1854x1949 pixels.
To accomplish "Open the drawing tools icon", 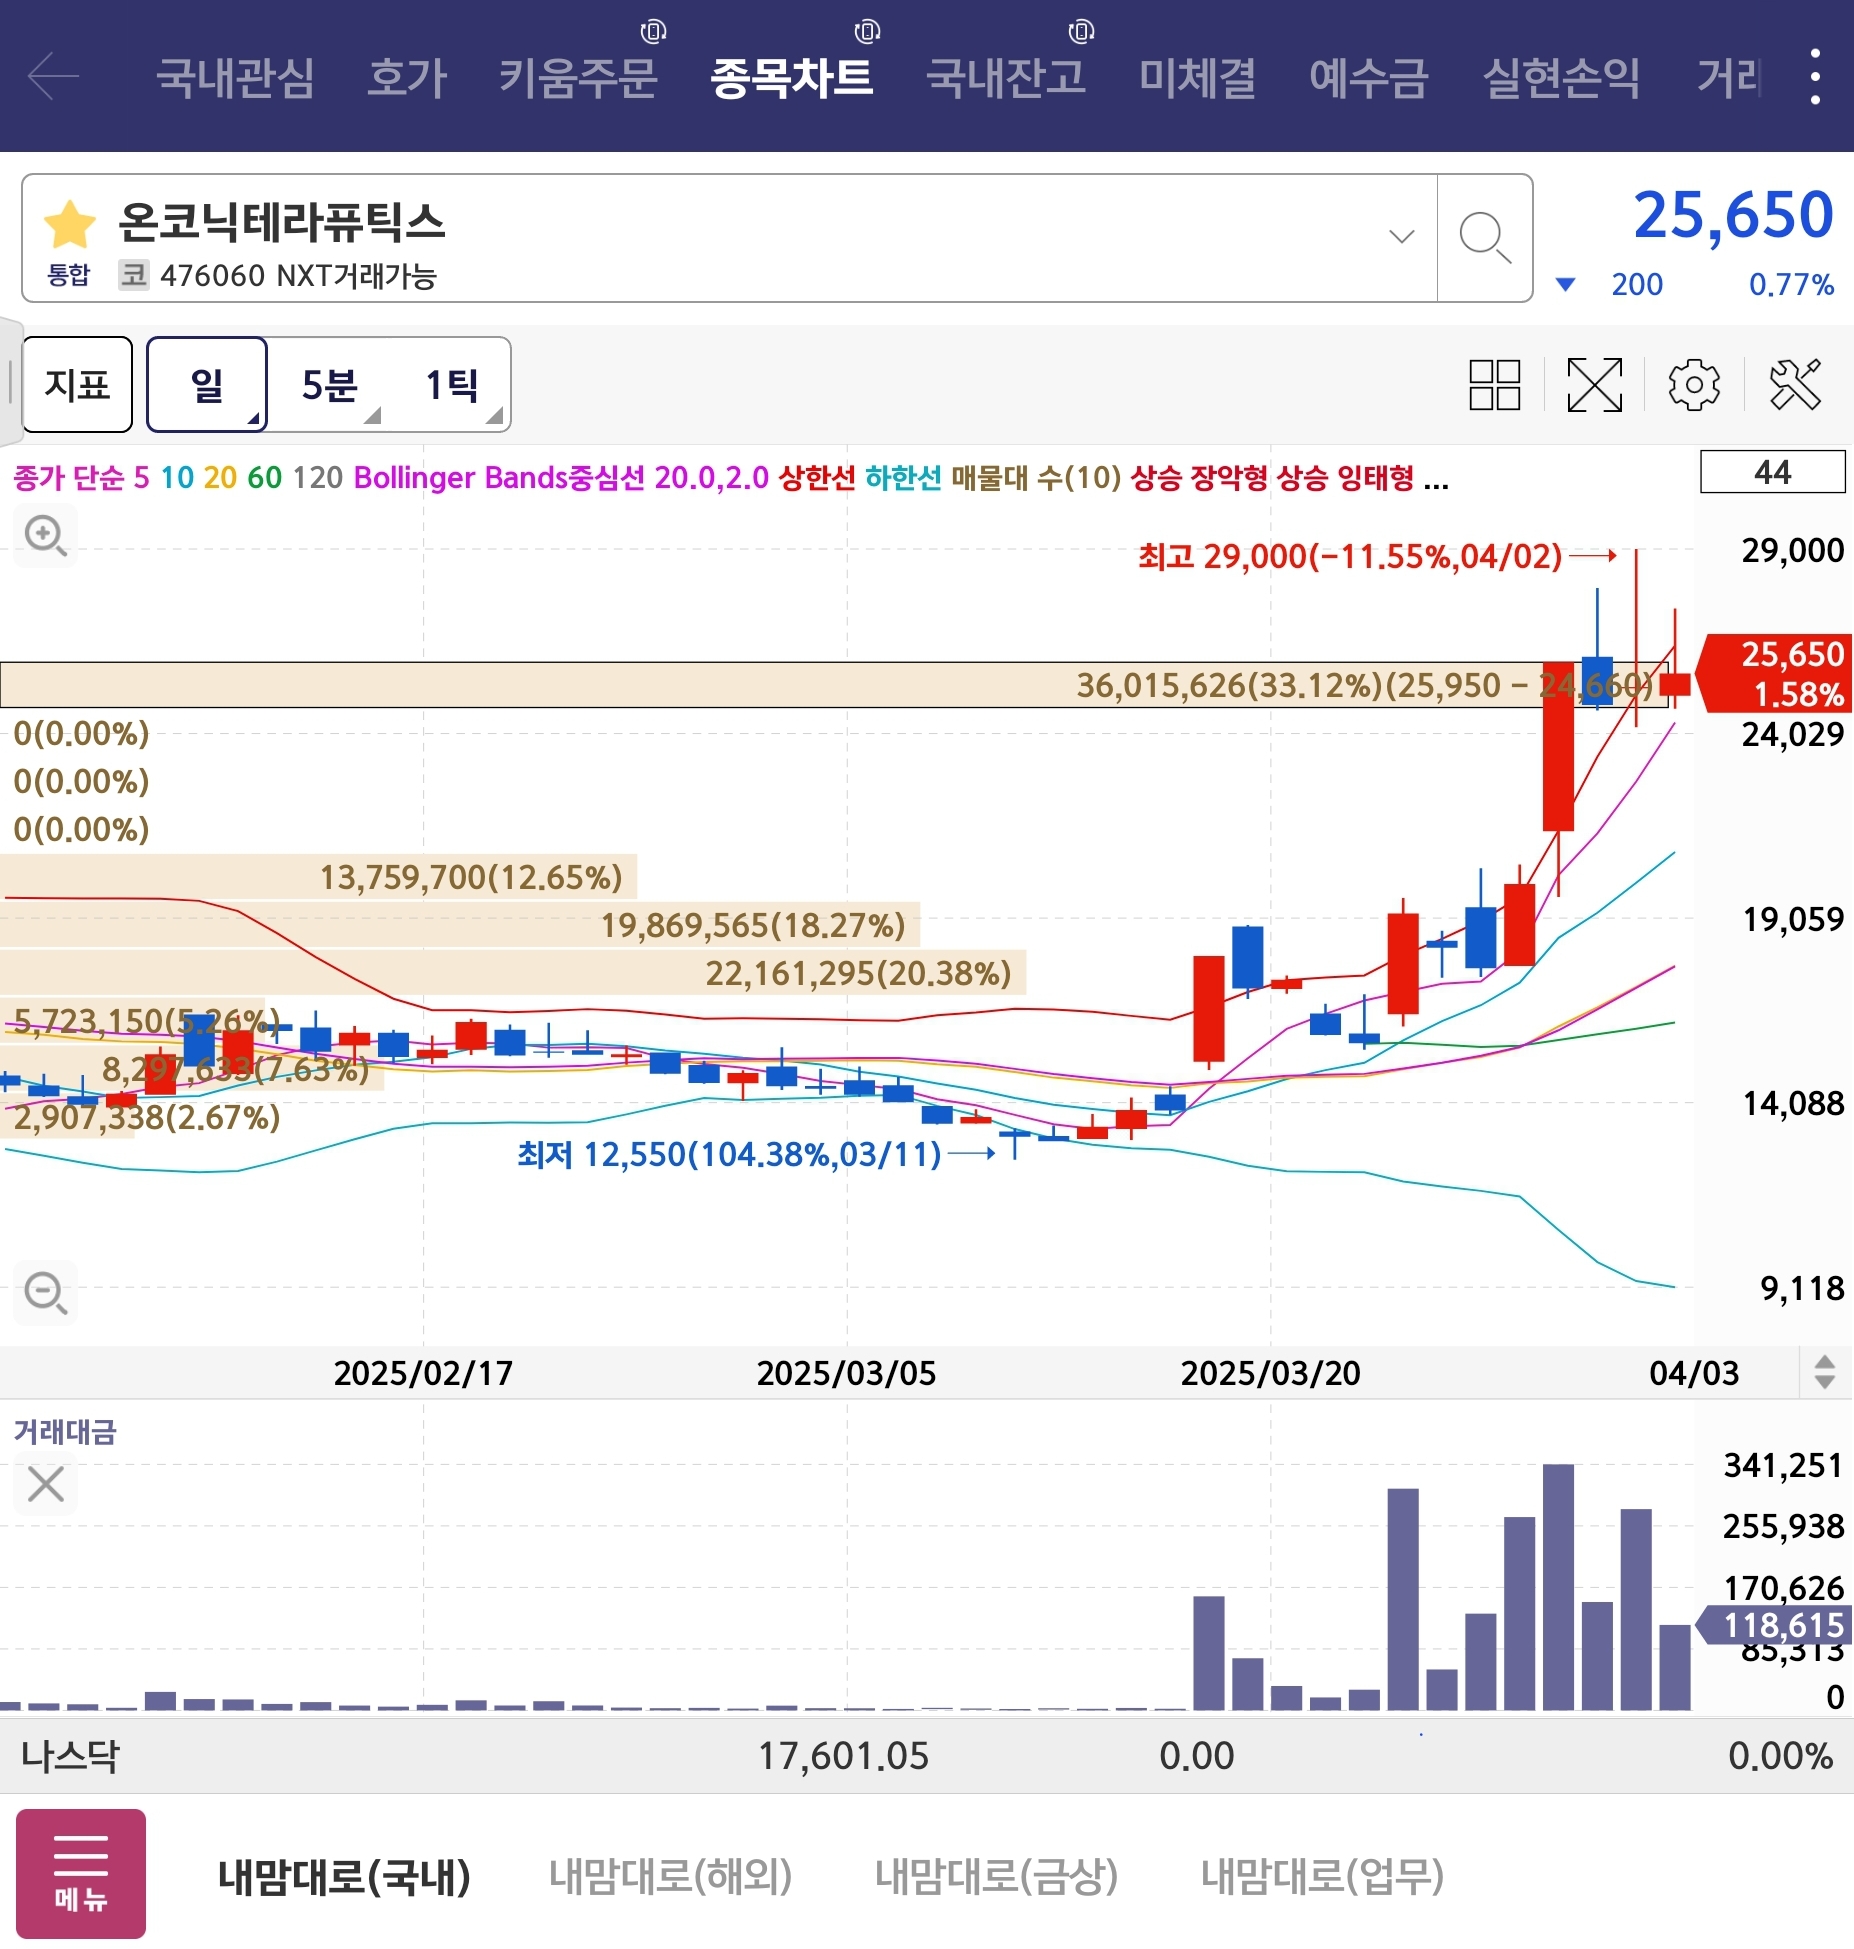I will [1795, 385].
